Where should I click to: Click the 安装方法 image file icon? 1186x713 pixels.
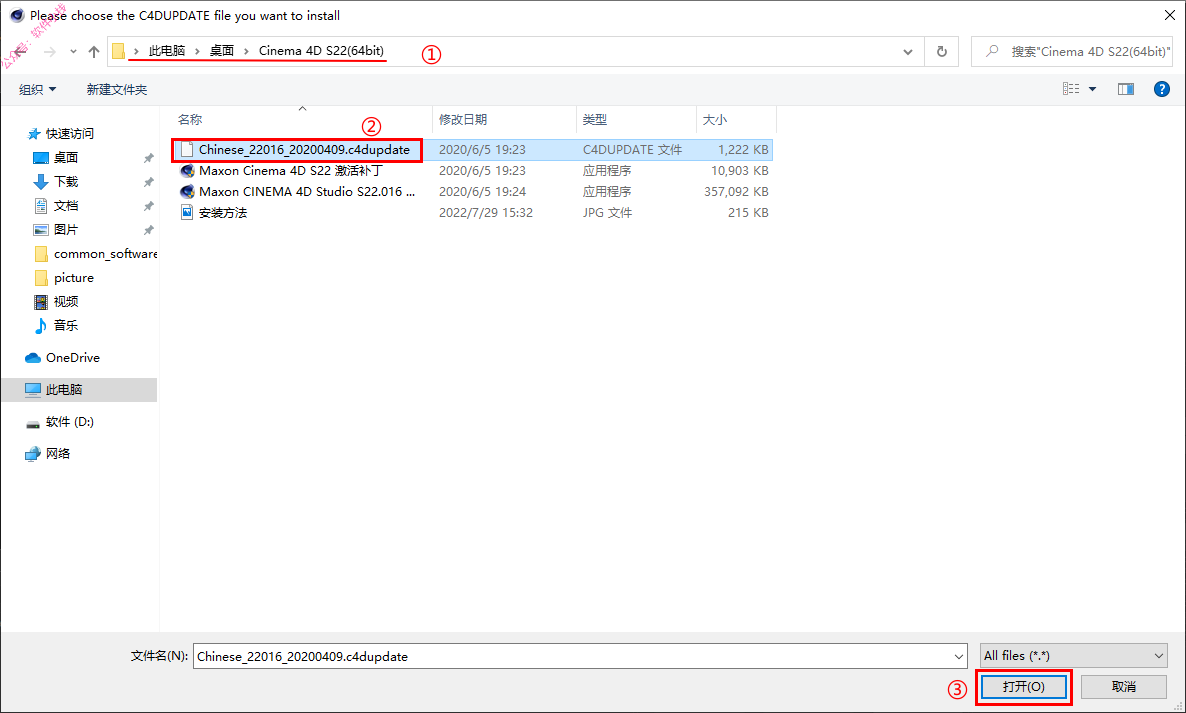[x=187, y=213]
